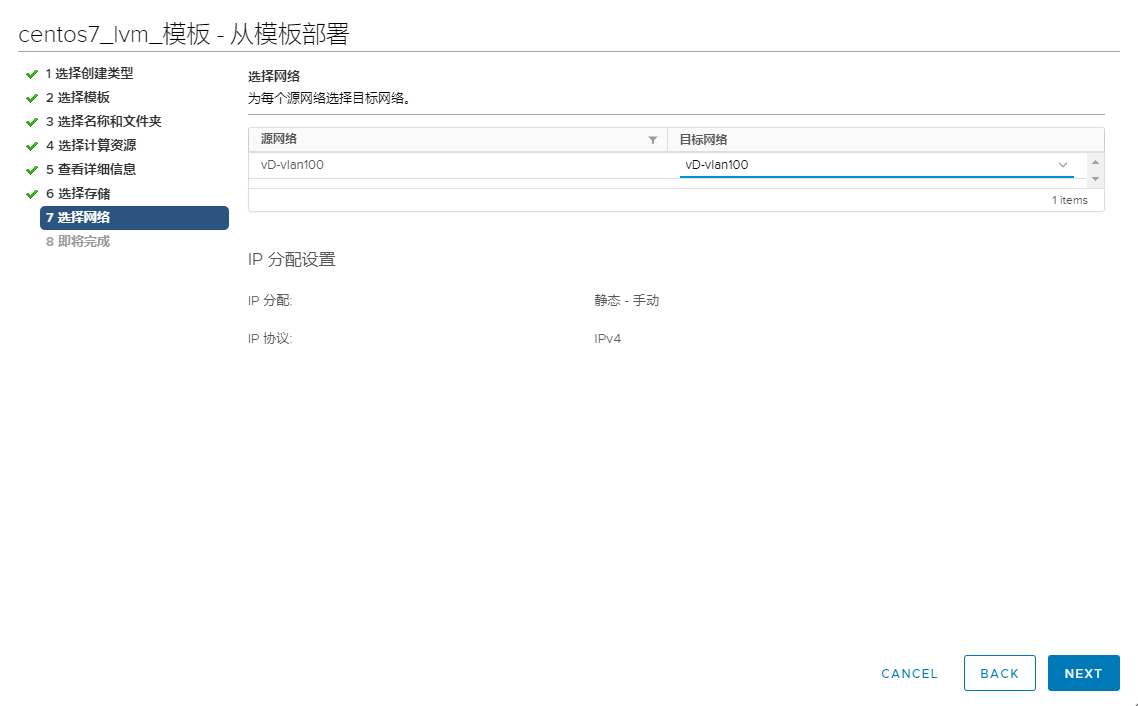Screen dimensions: 1138x706
Task: Click the green checkmark beside 选择创建类型
Action: click(31, 74)
